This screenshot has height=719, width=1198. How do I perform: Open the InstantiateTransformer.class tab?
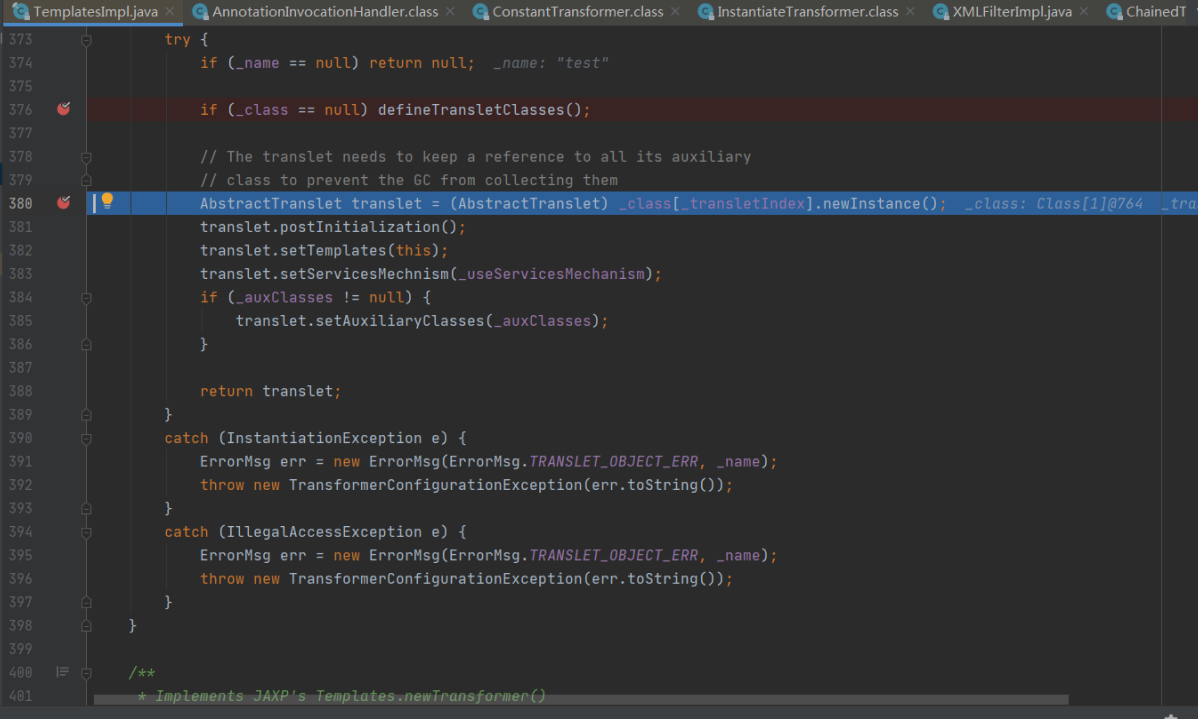point(808,11)
